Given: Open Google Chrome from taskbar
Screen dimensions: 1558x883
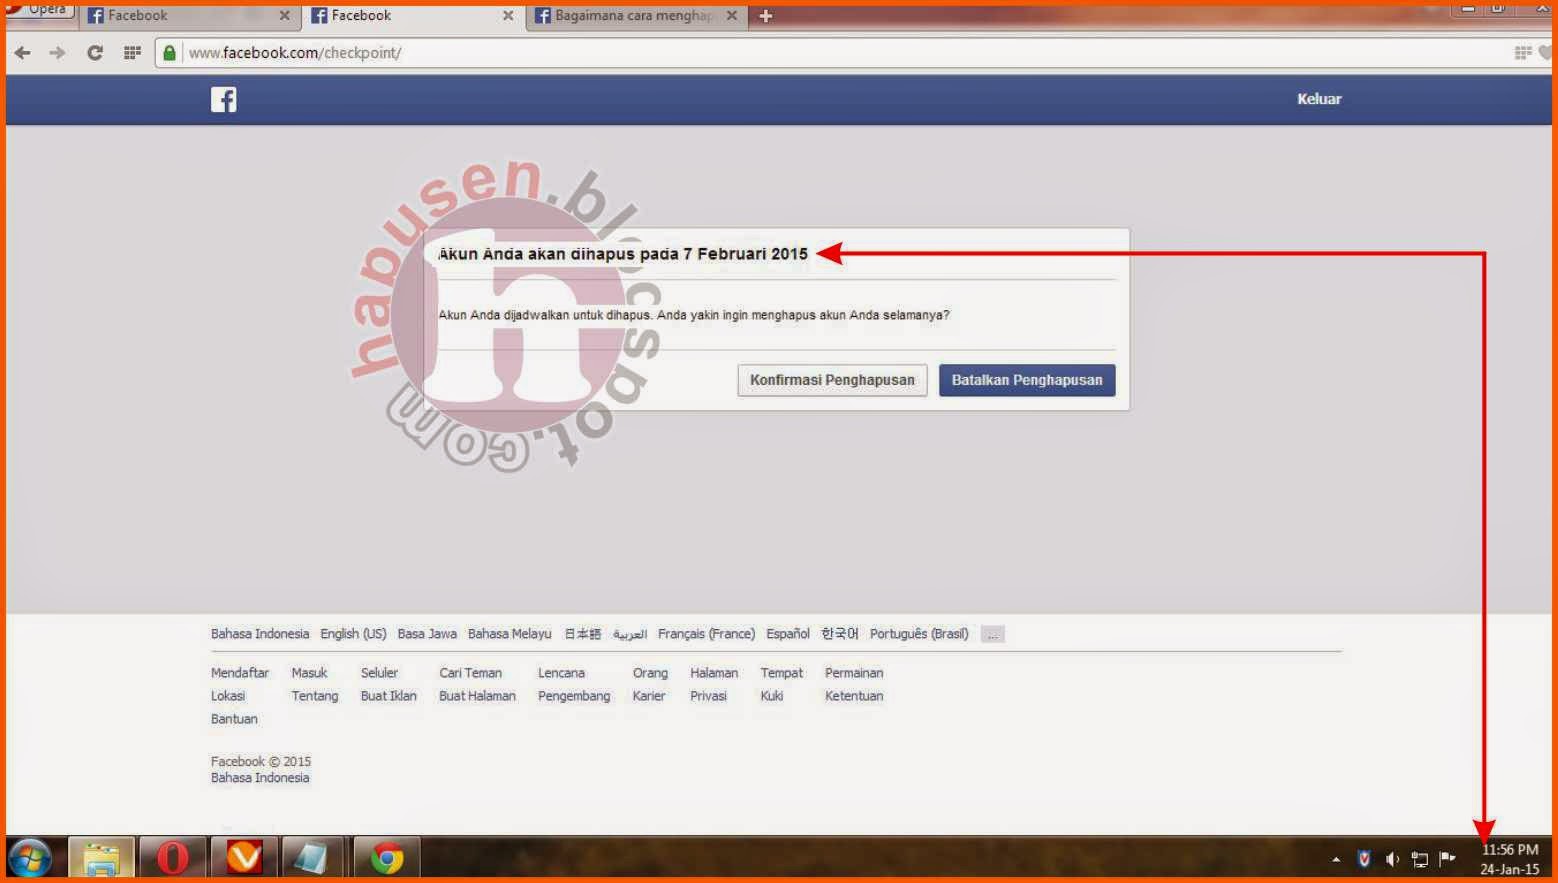Looking at the screenshot, I should pyautogui.click(x=387, y=859).
